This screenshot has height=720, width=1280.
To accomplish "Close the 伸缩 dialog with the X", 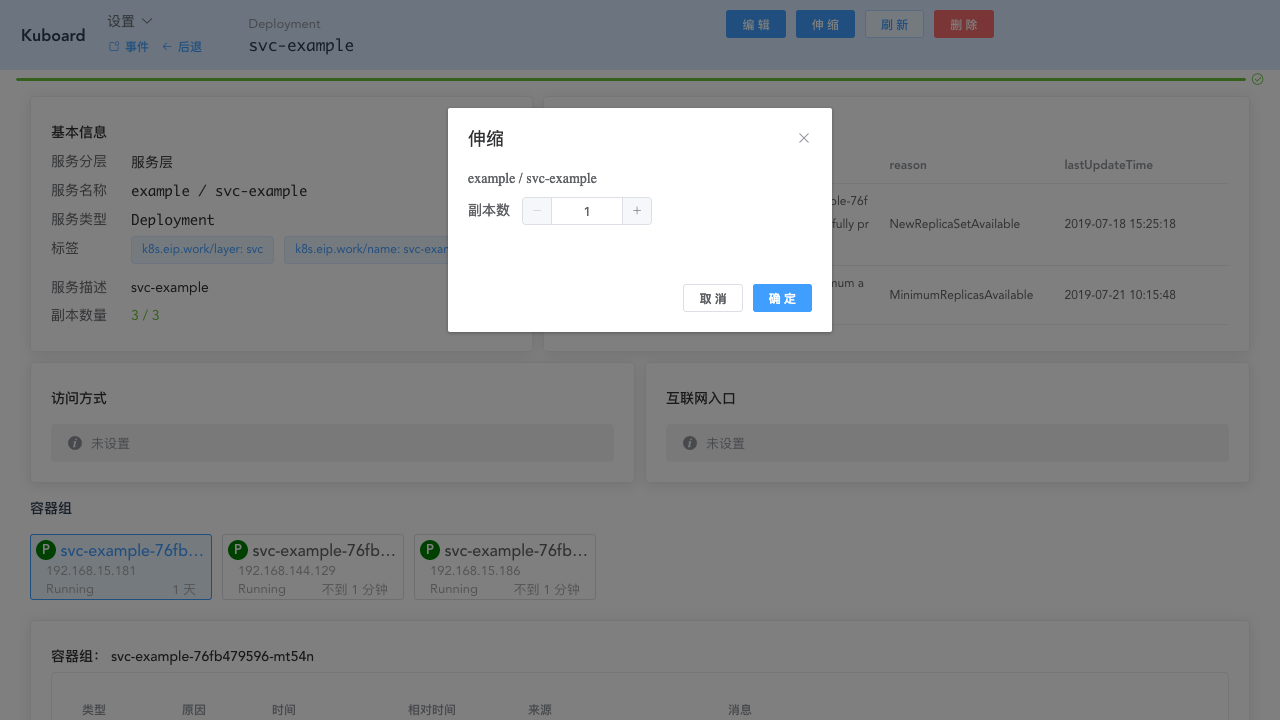I will tap(804, 138).
